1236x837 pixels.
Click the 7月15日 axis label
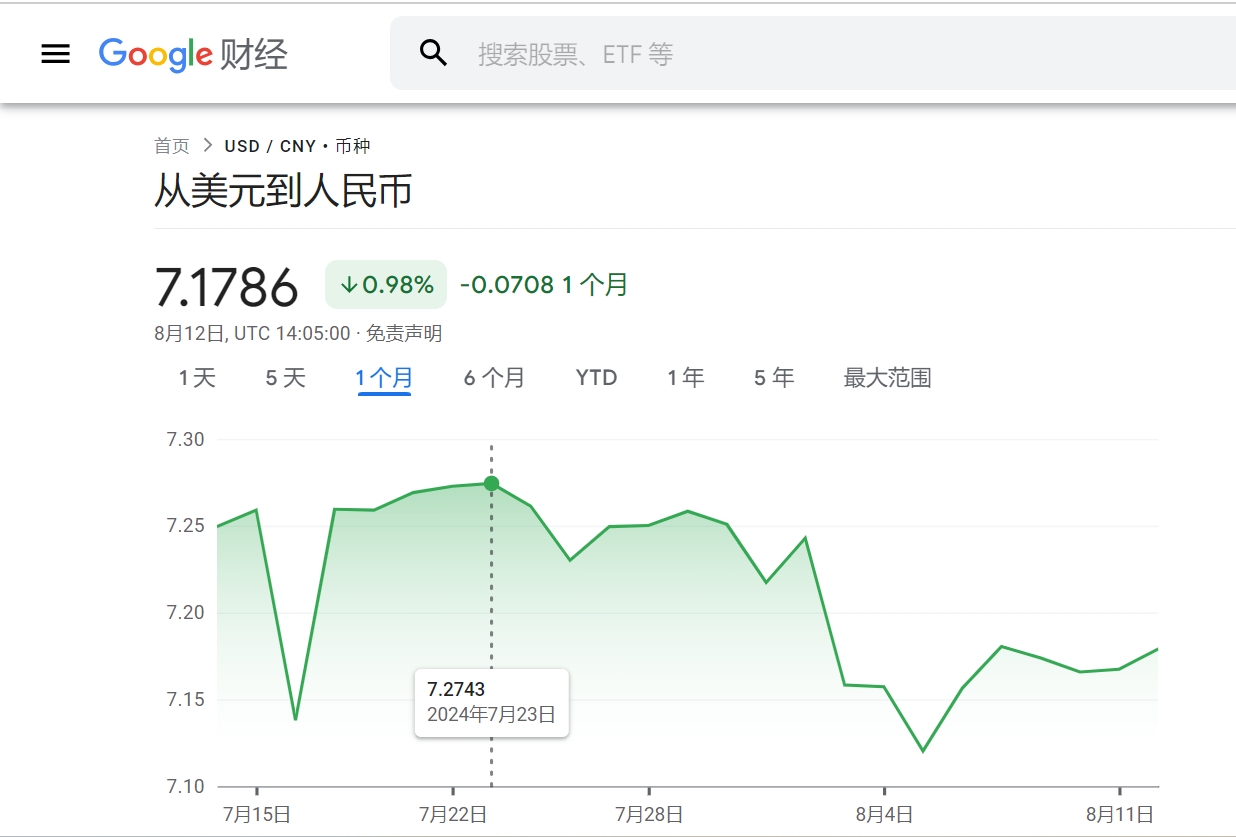tap(256, 814)
